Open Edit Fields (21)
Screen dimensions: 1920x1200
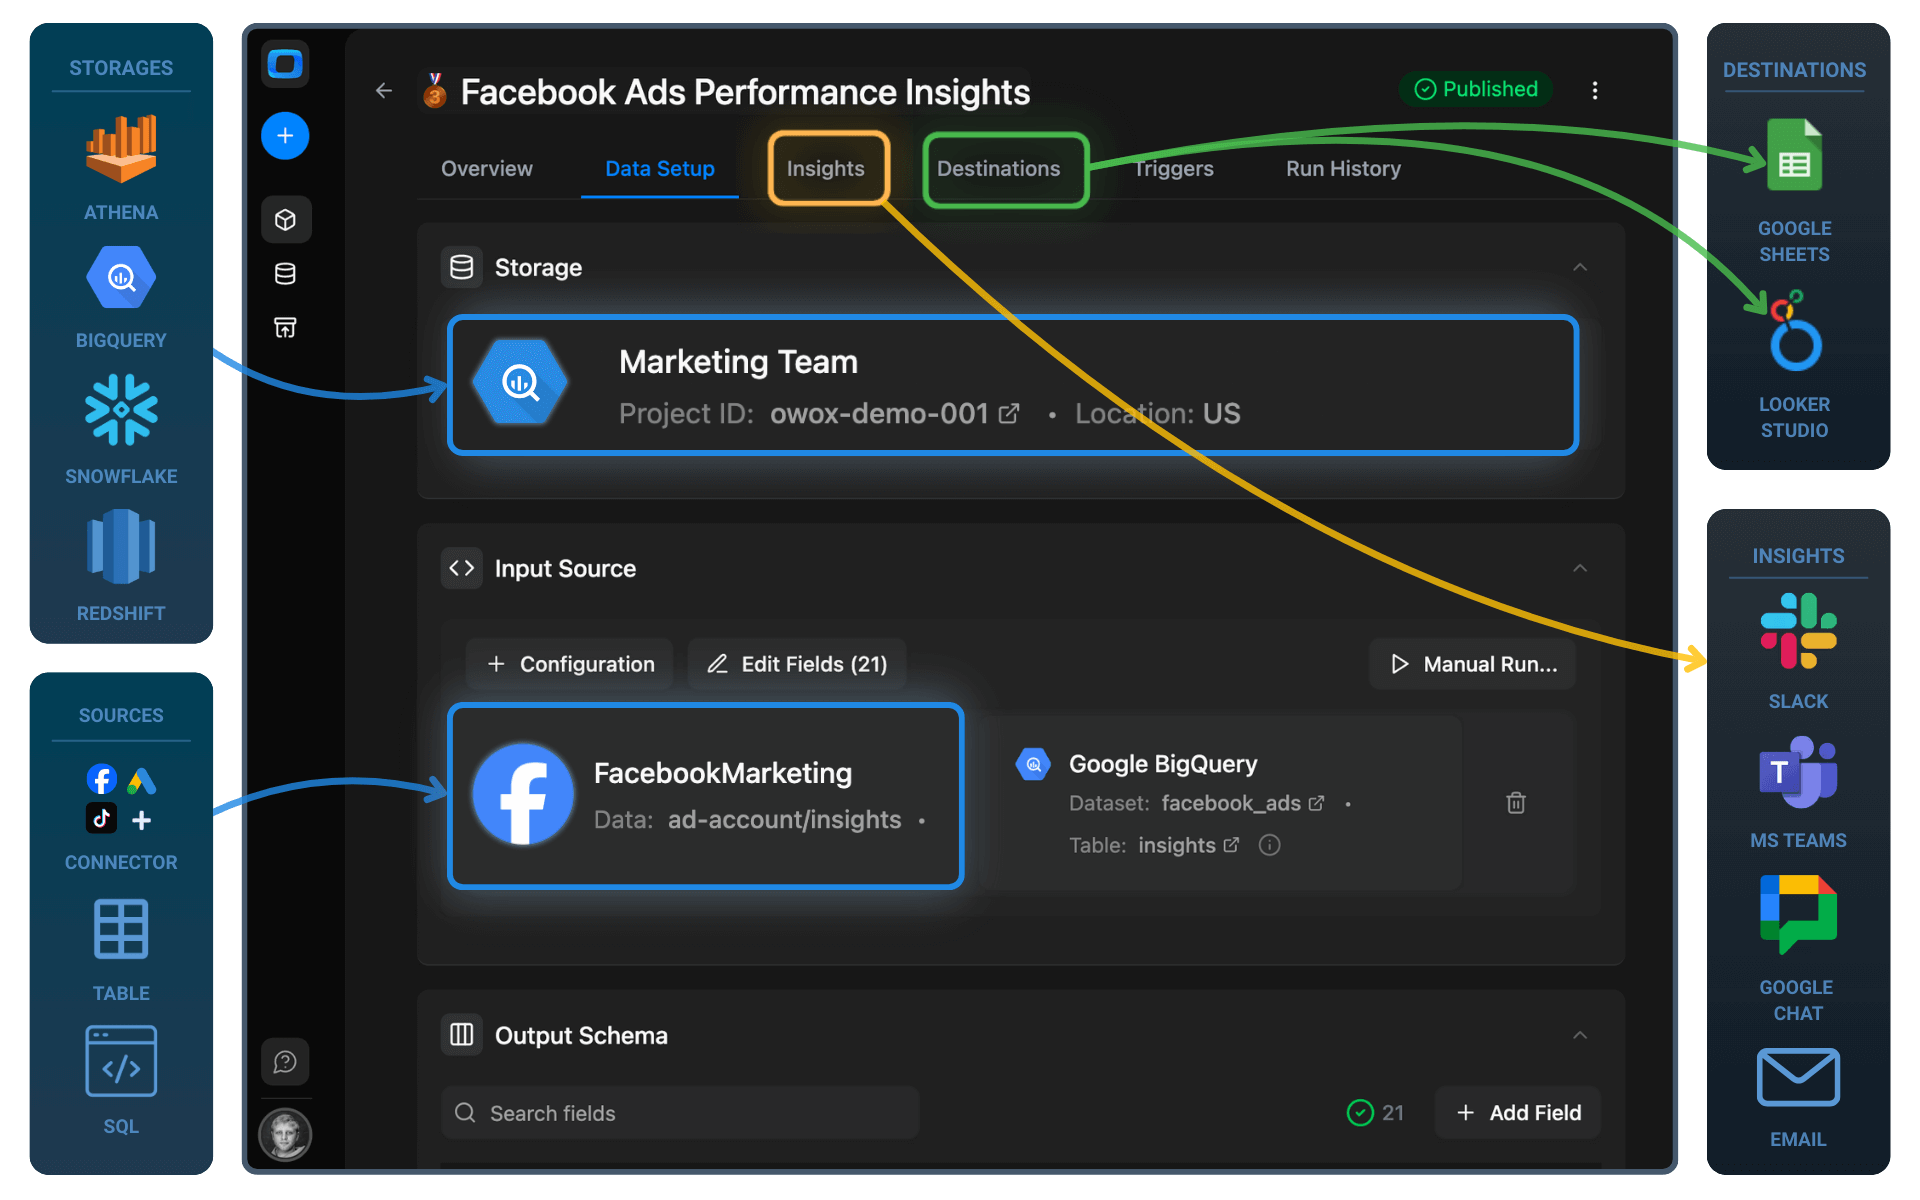pyautogui.click(x=797, y=663)
